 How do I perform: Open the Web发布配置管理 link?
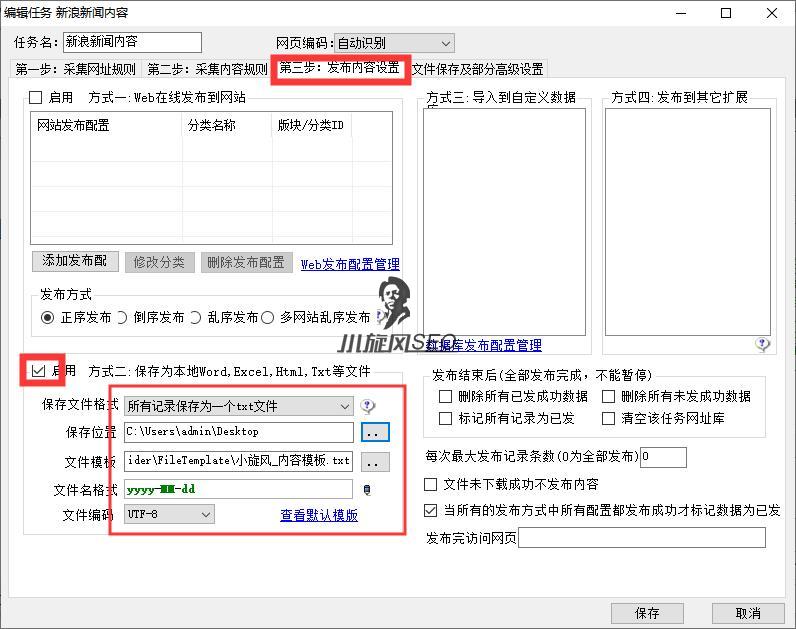tap(350, 264)
